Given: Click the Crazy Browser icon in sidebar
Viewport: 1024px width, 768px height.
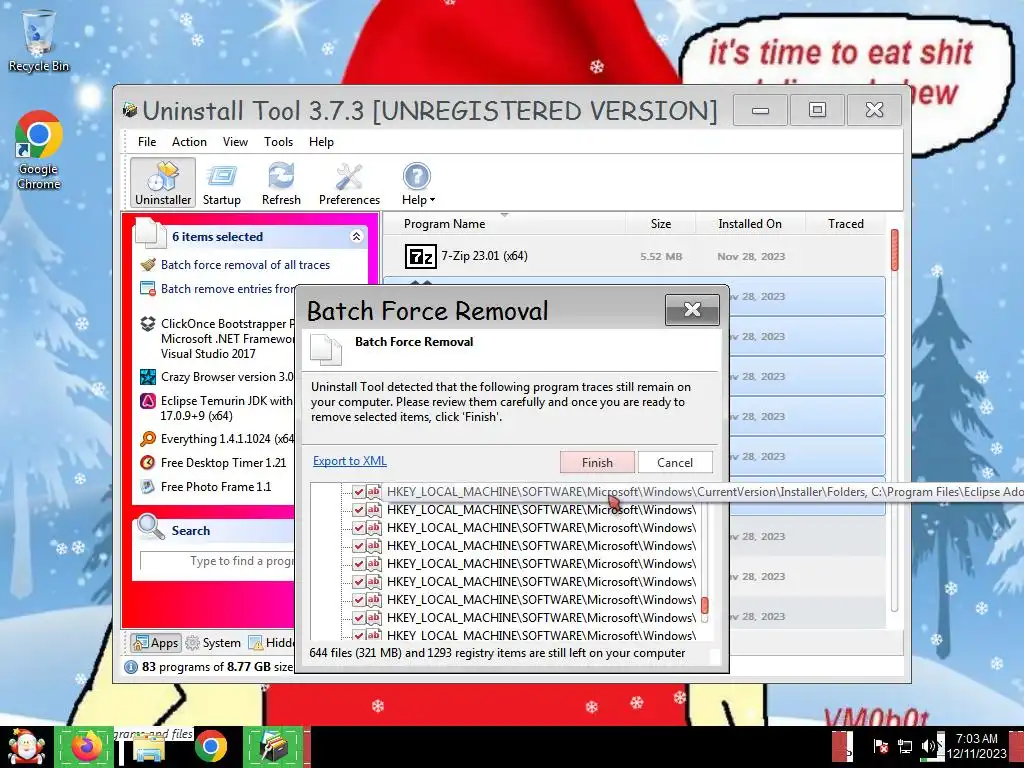Looking at the screenshot, I should 148,377.
